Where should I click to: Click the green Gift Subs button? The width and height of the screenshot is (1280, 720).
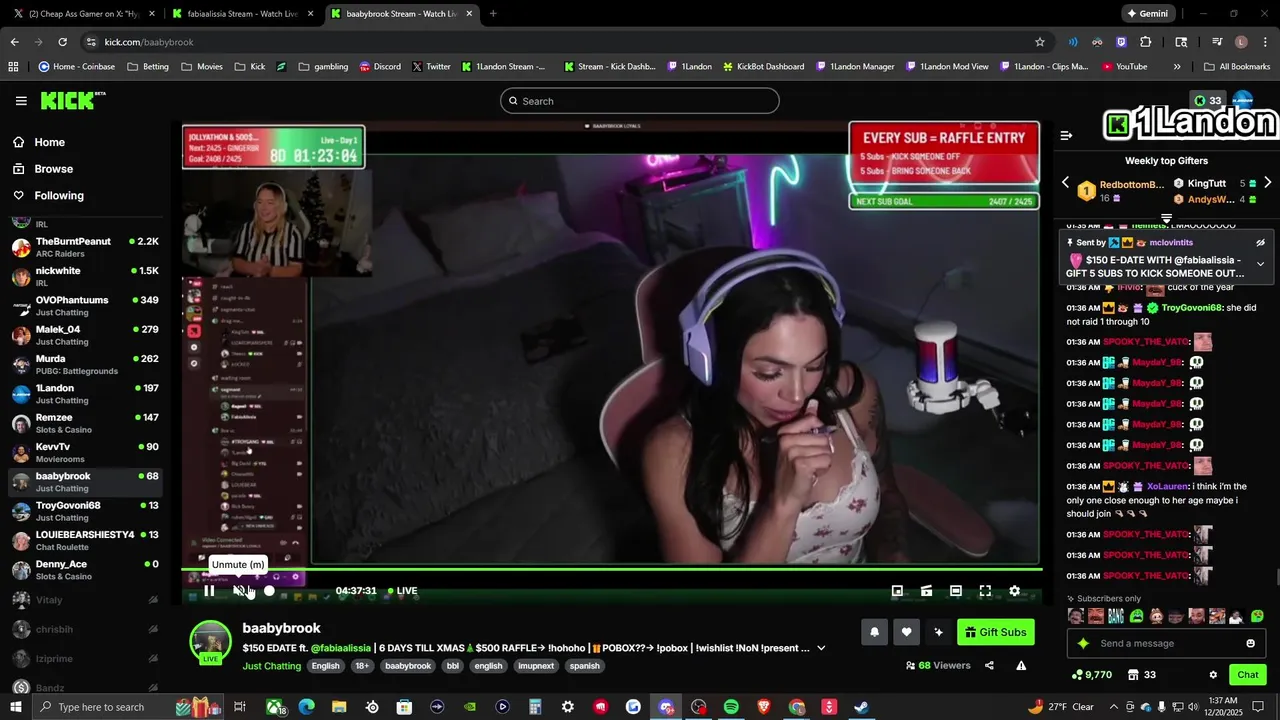[996, 632]
